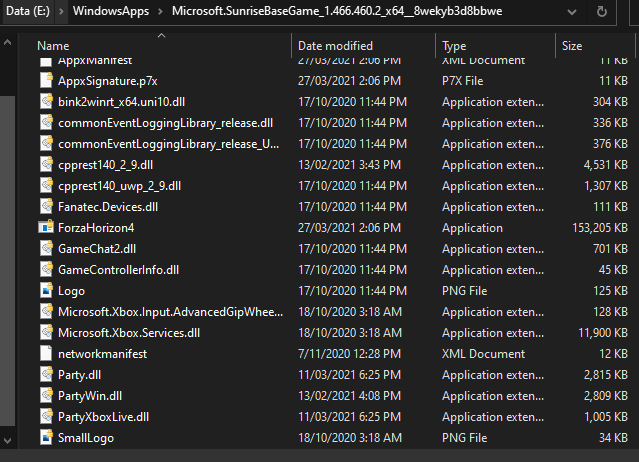This screenshot has height=462, width=639.
Task: Click the GameChat2.dll file icon
Action: click(46, 249)
